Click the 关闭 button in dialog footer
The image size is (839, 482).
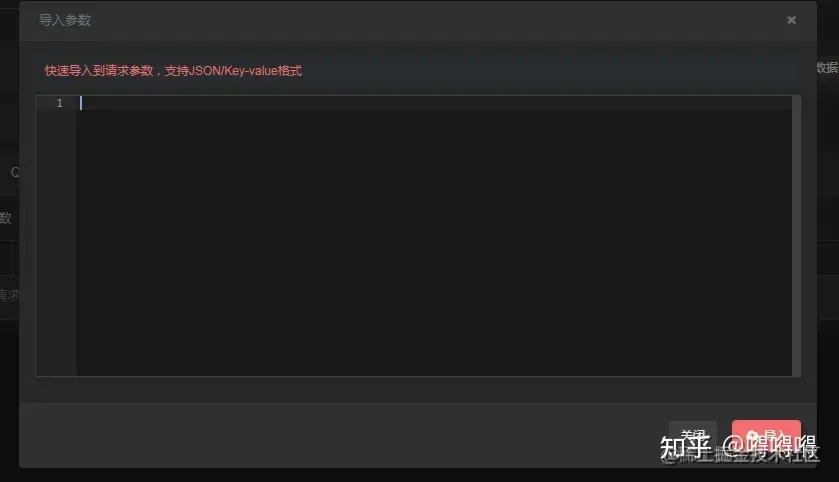coord(692,435)
